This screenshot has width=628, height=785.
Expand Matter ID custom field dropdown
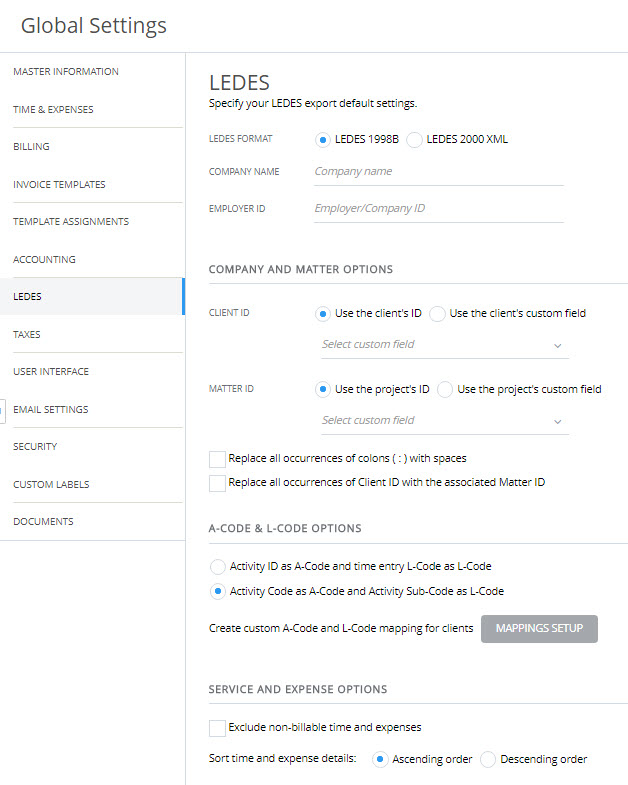tap(445, 421)
